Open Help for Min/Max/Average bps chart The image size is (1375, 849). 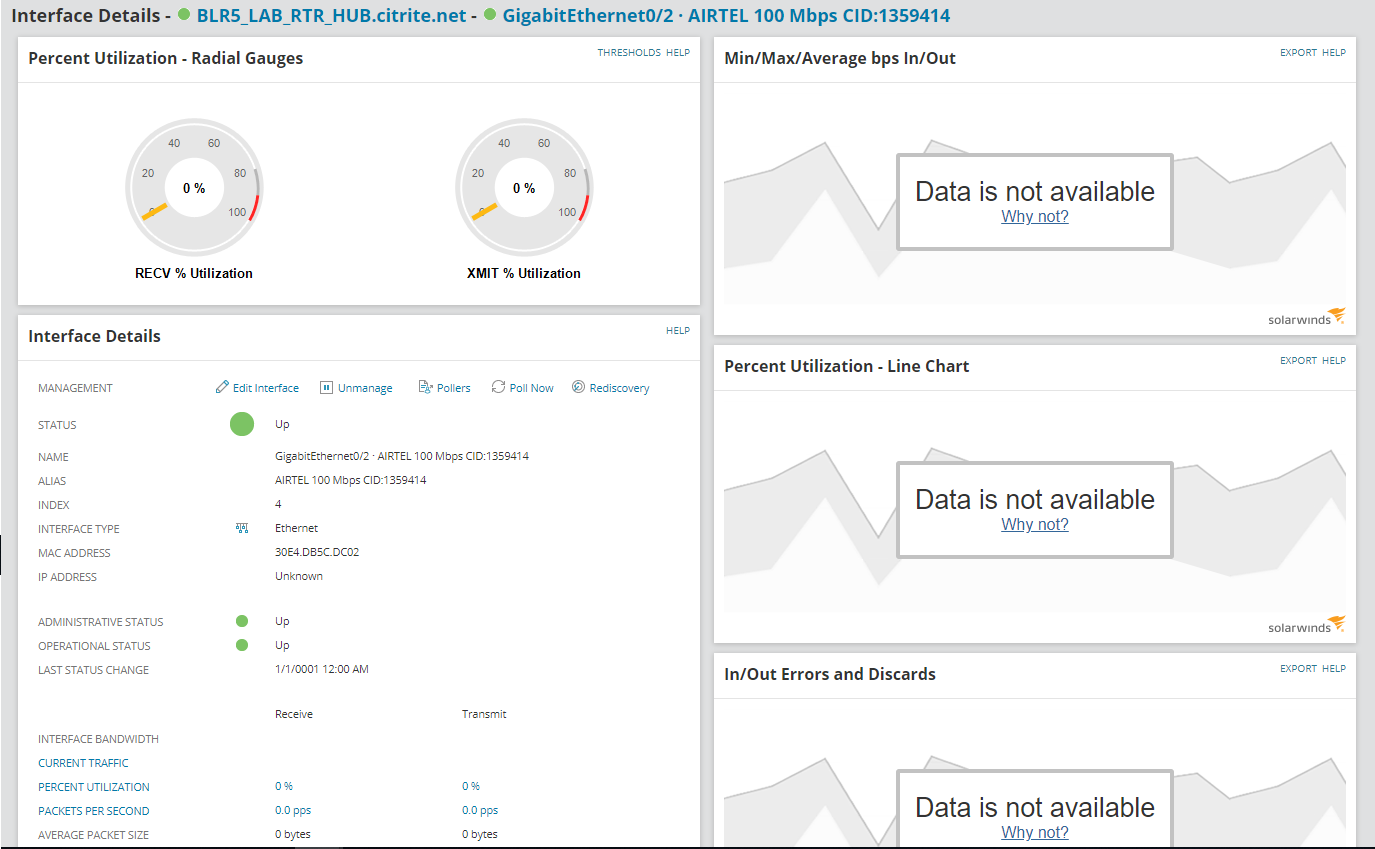[x=1334, y=52]
